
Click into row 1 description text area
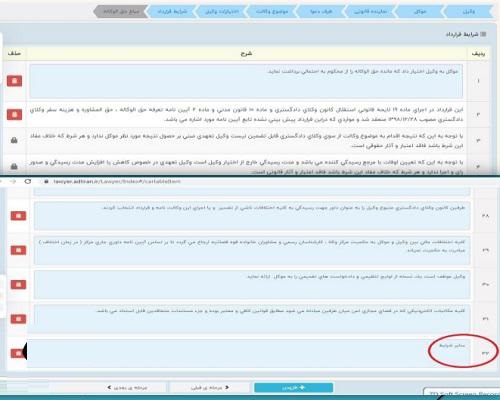(246, 81)
